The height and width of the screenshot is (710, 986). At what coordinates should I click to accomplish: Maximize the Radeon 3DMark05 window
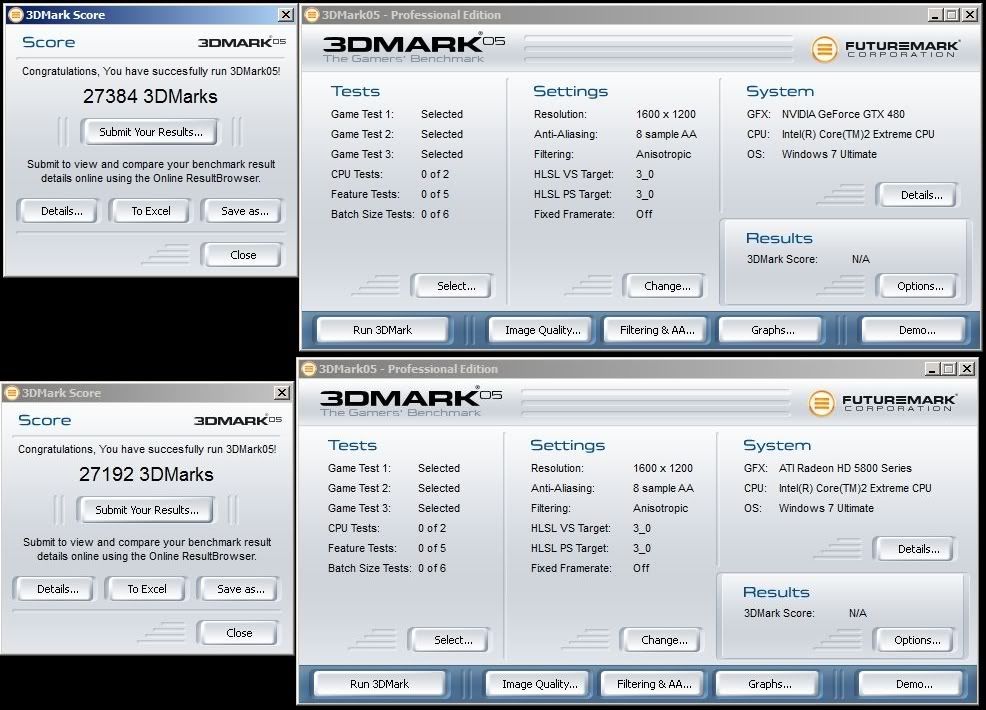[x=949, y=369]
